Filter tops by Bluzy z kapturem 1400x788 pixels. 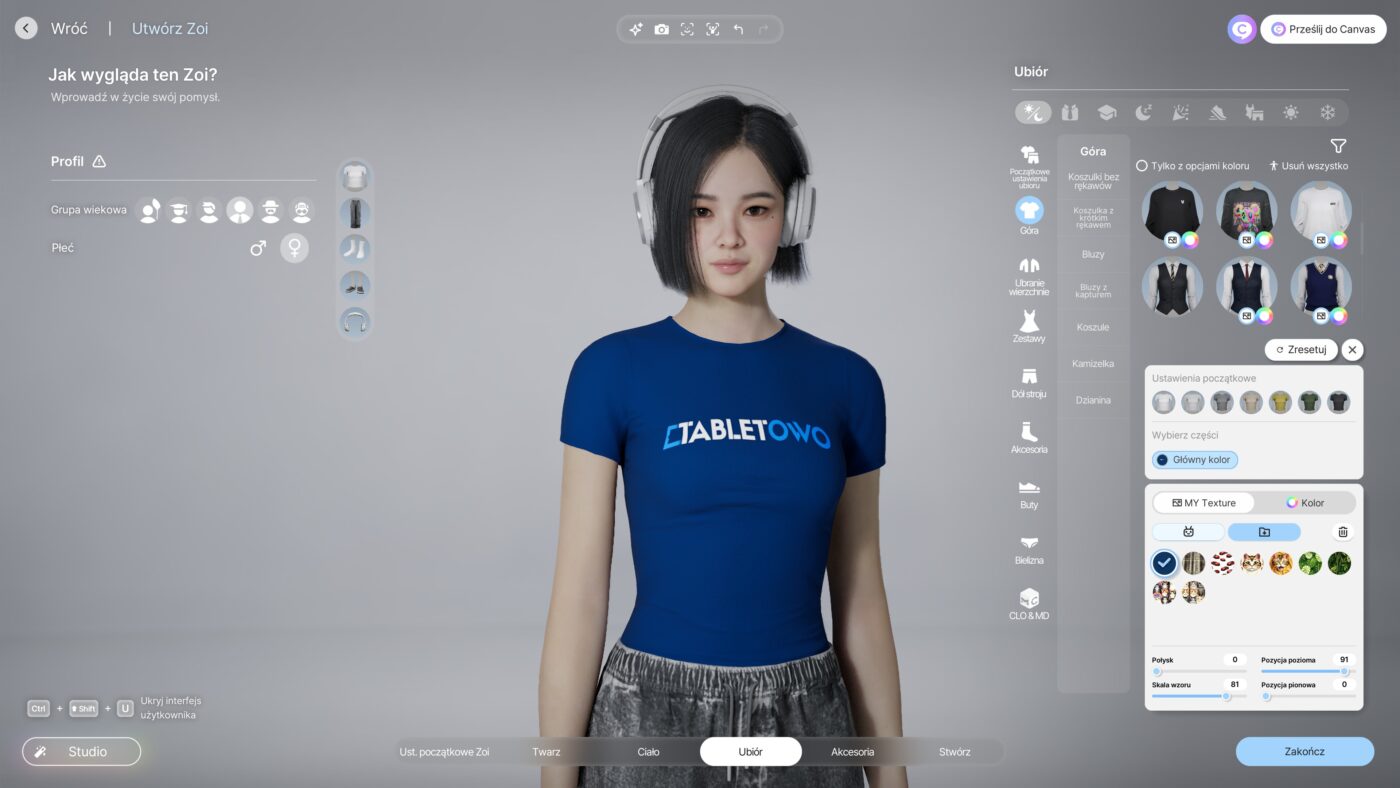1093,291
